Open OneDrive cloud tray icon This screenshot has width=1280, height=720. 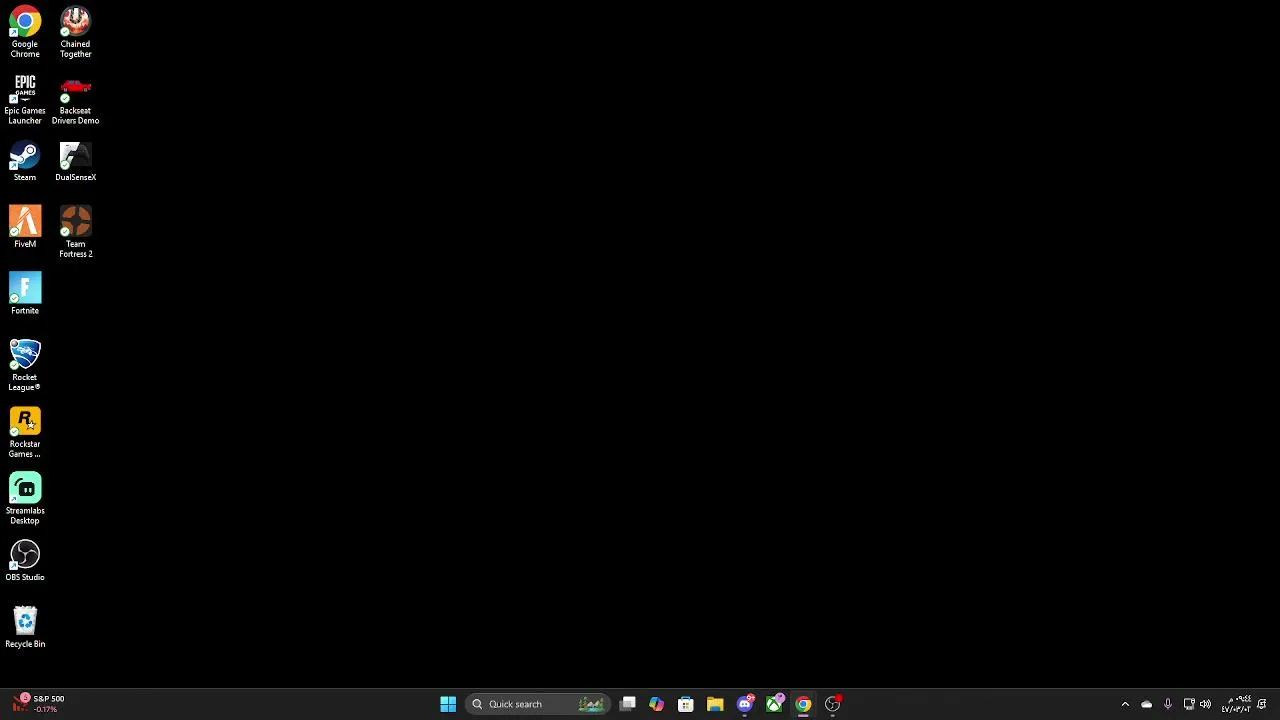pos(1146,704)
